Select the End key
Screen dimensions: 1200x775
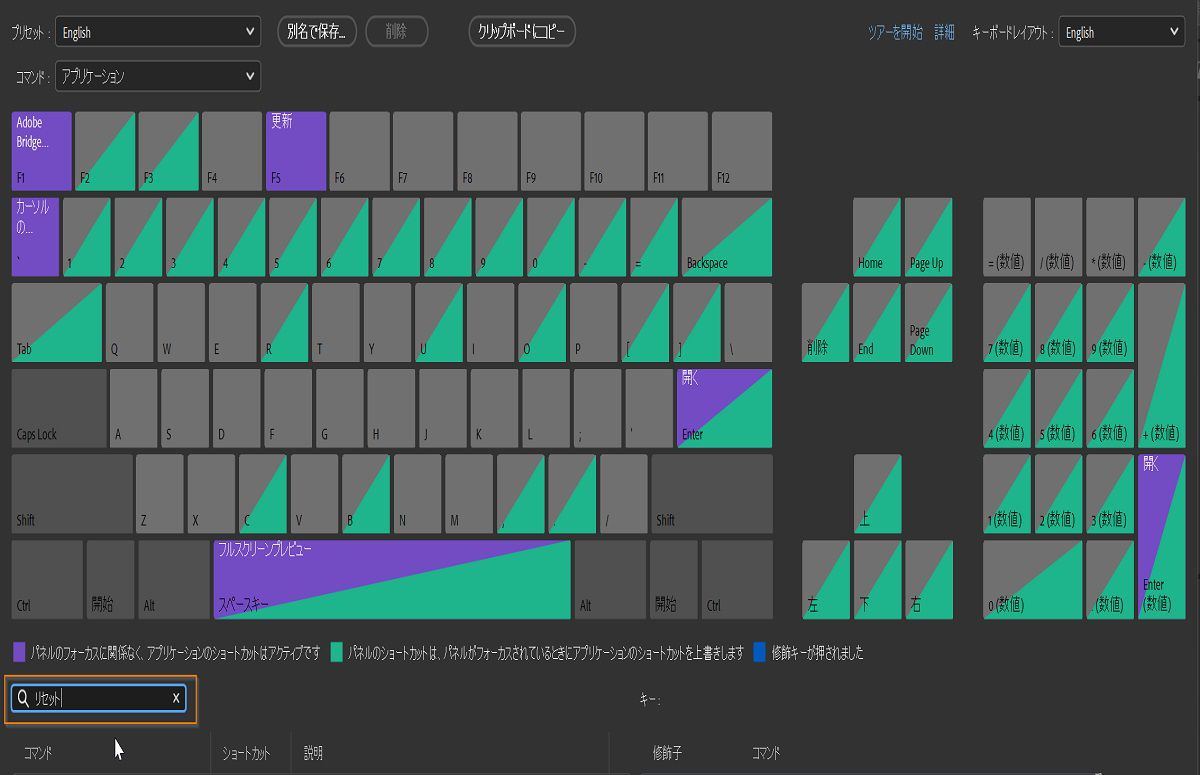click(877, 322)
